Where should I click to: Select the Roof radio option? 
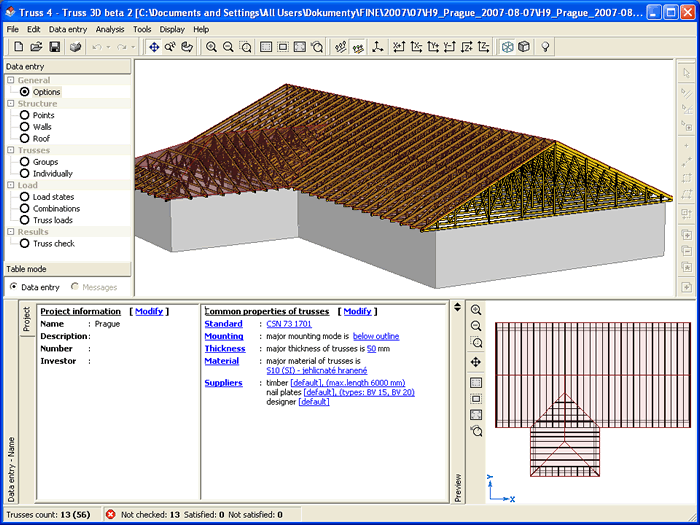(x=25, y=139)
